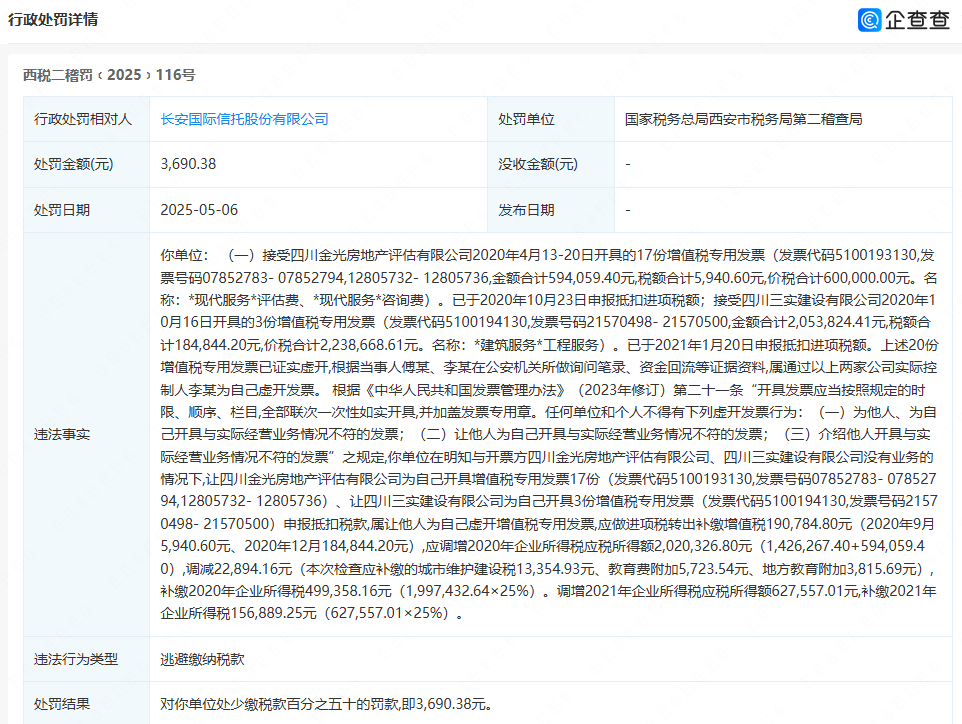Select 逃避缴纳税款 violation type text
962x724 pixels.
coord(202,659)
